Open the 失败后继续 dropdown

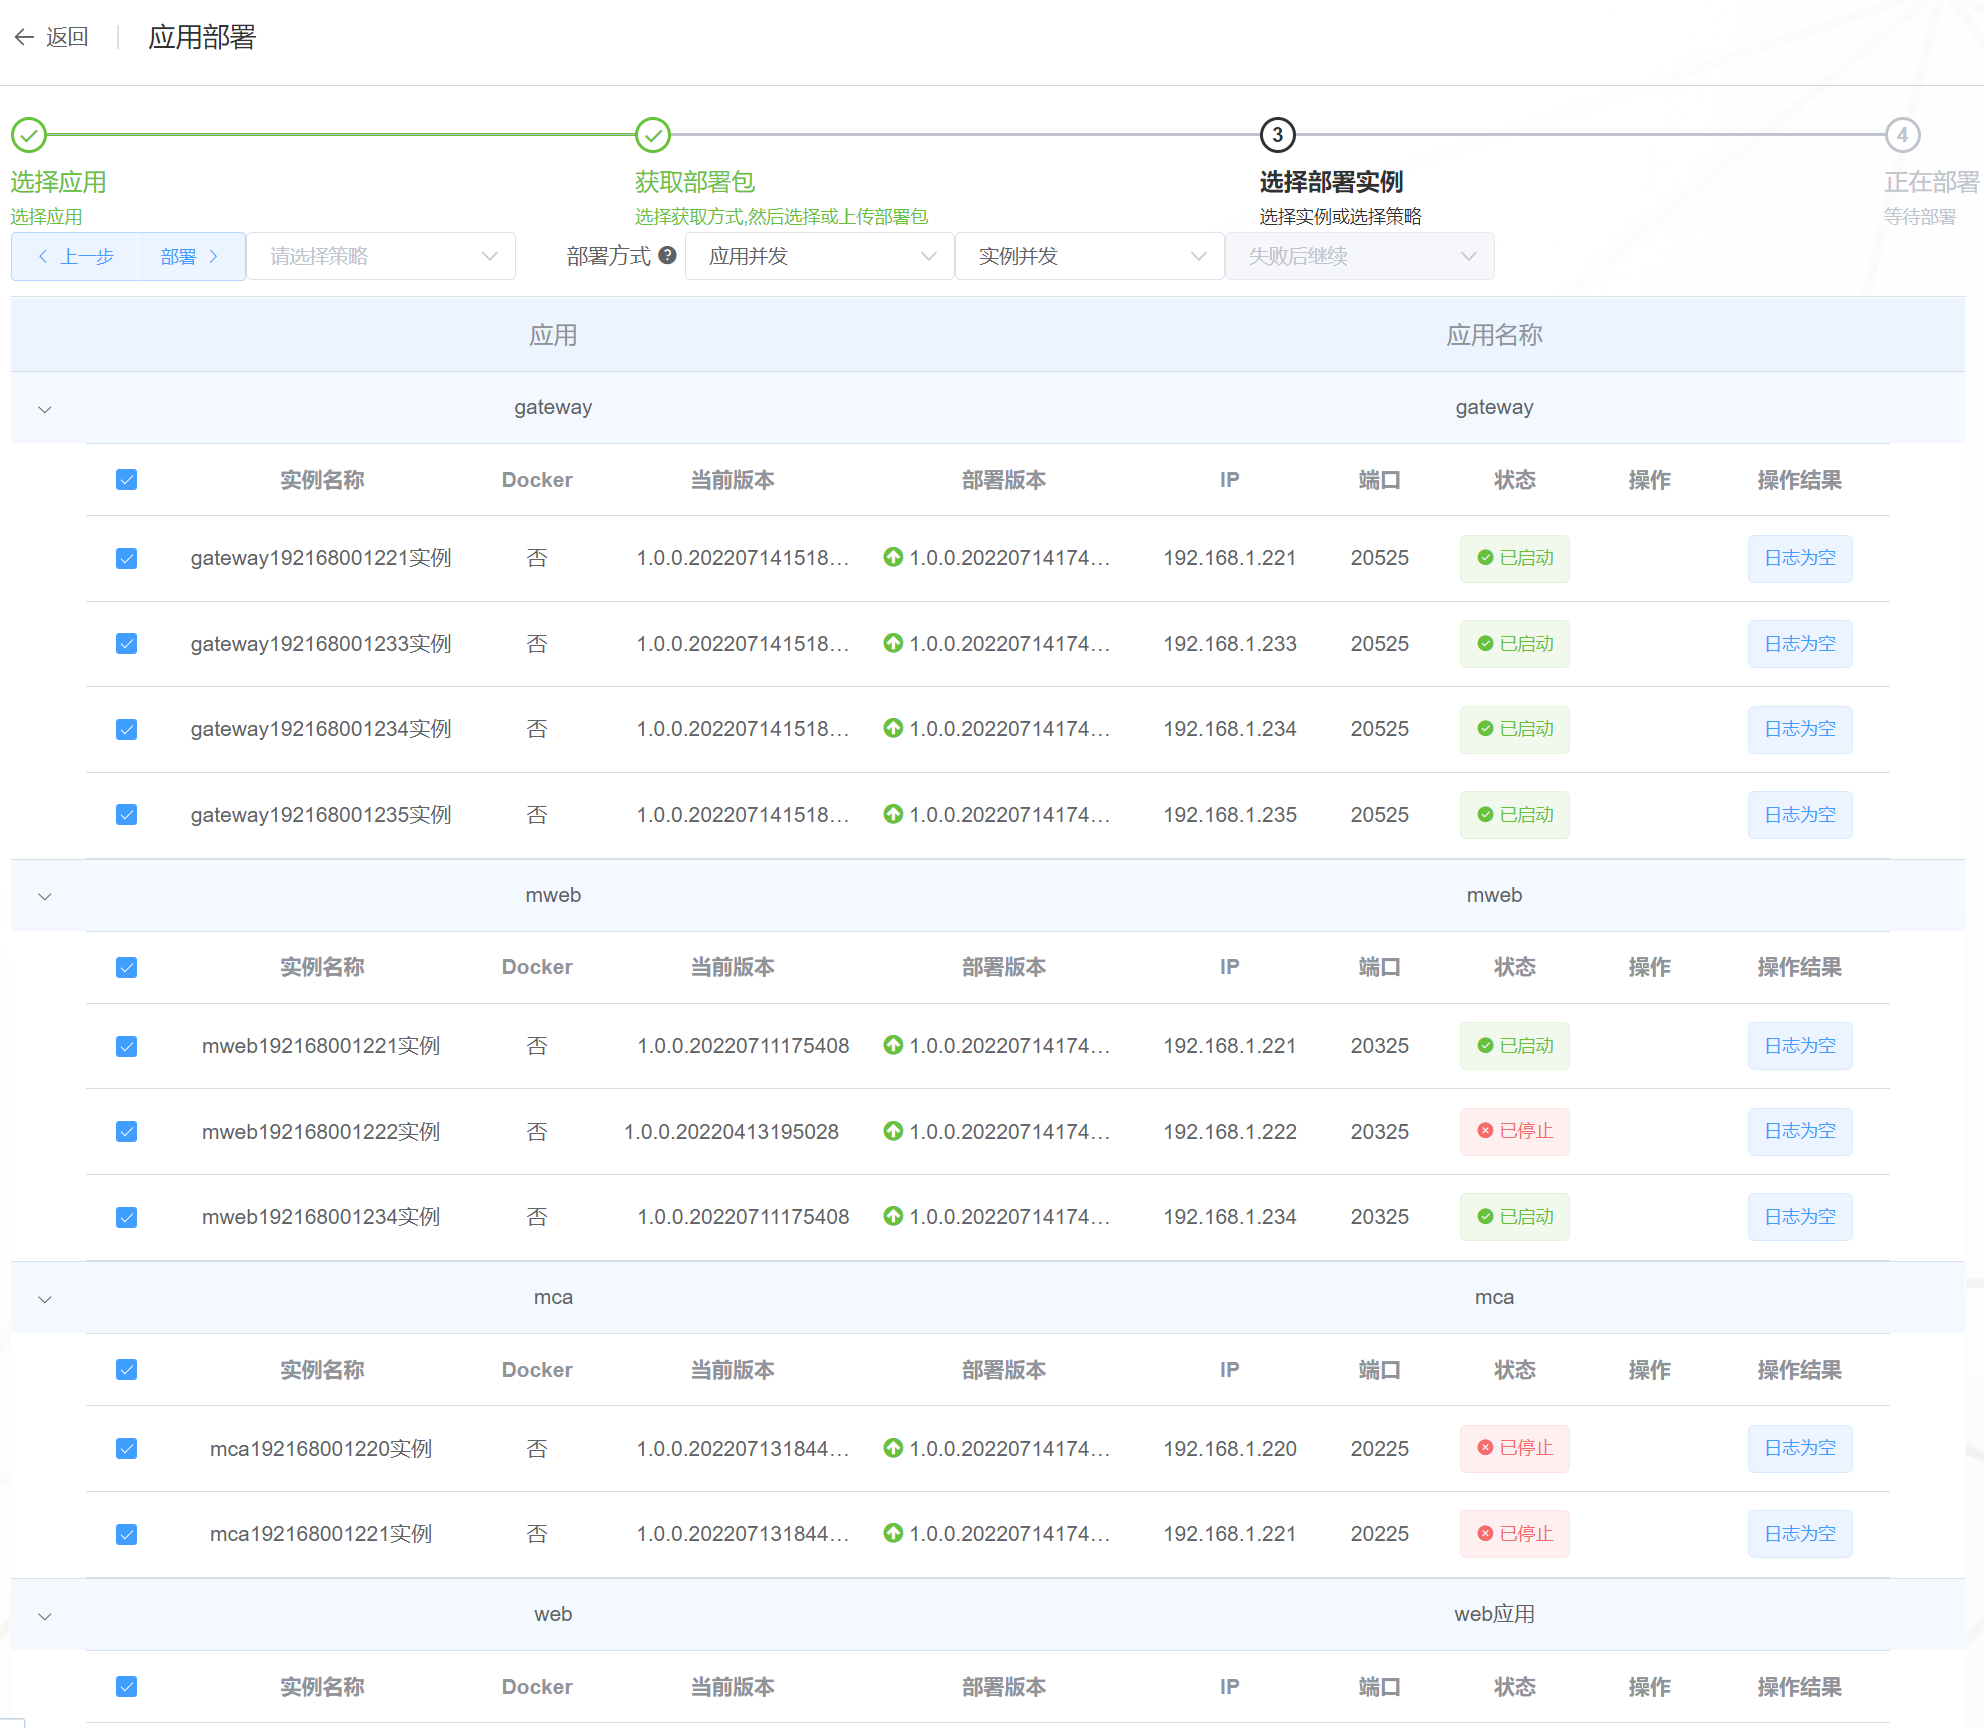1359,256
